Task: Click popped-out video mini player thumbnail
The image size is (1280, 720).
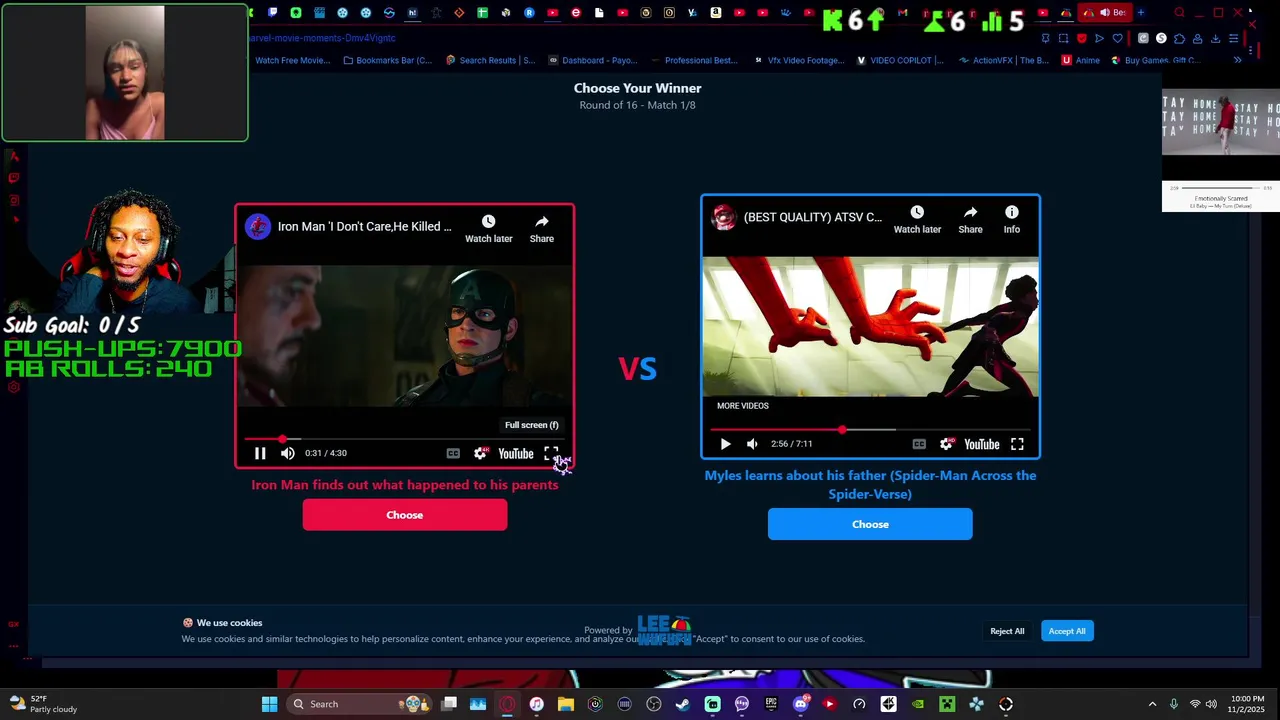Action: [x=1221, y=123]
